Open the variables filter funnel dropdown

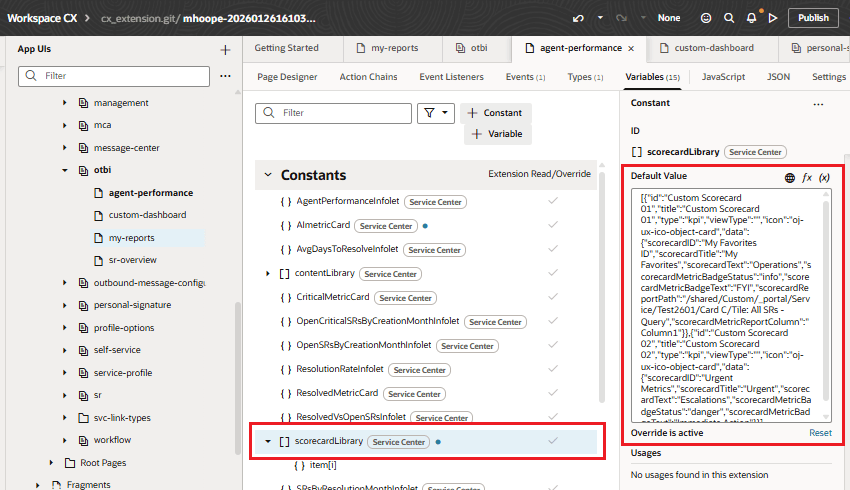pyautogui.click(x=436, y=113)
